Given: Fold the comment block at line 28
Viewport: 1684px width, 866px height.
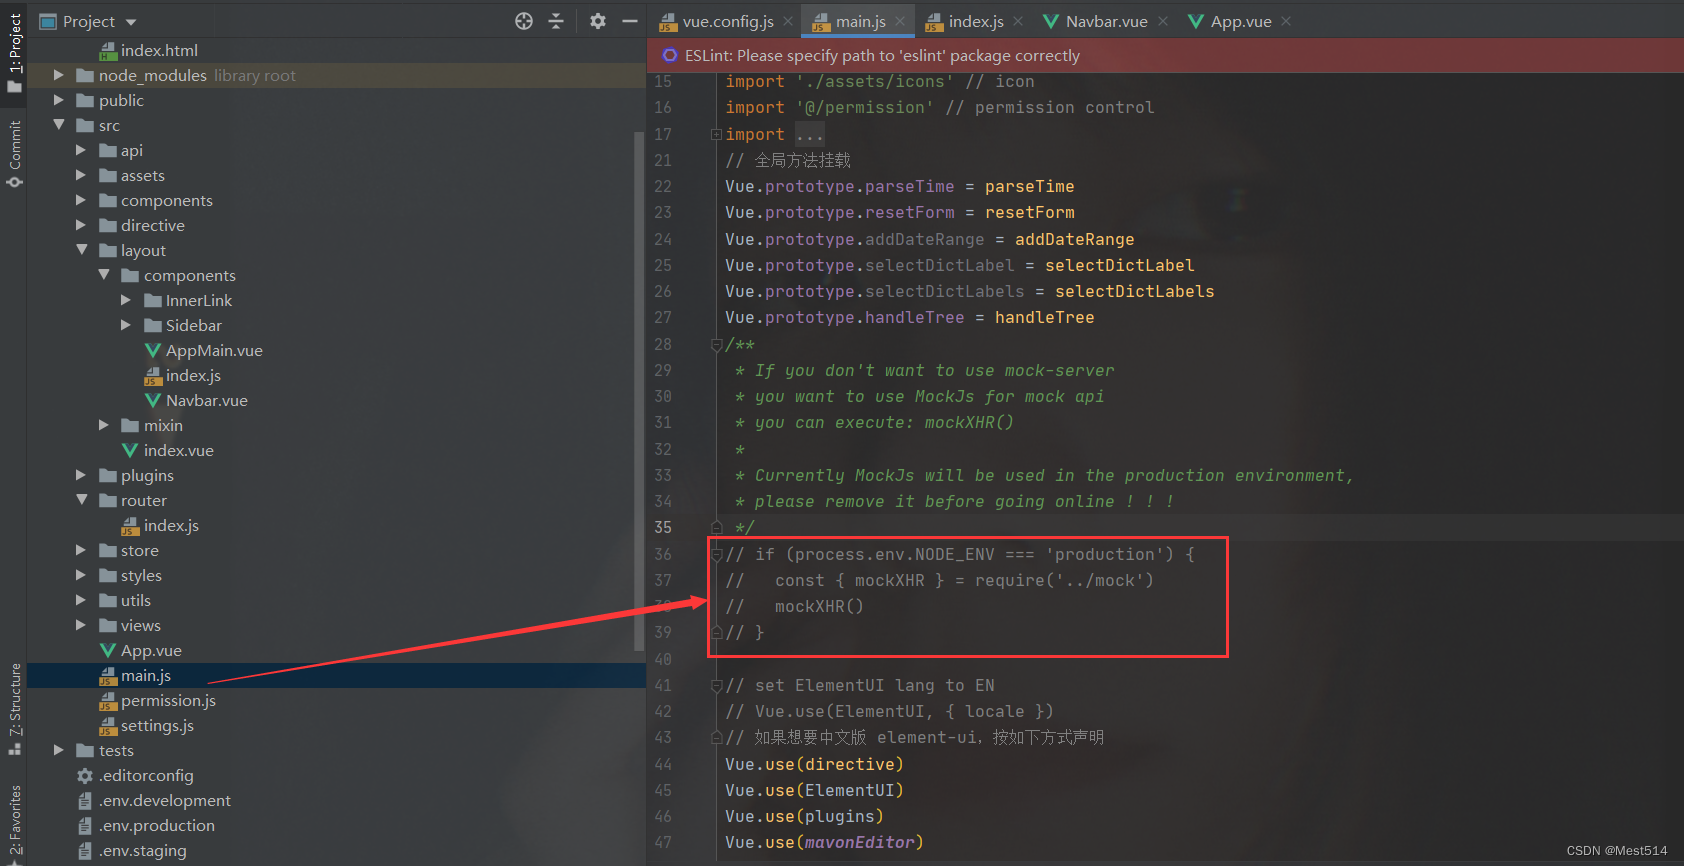Looking at the screenshot, I should [x=716, y=344].
